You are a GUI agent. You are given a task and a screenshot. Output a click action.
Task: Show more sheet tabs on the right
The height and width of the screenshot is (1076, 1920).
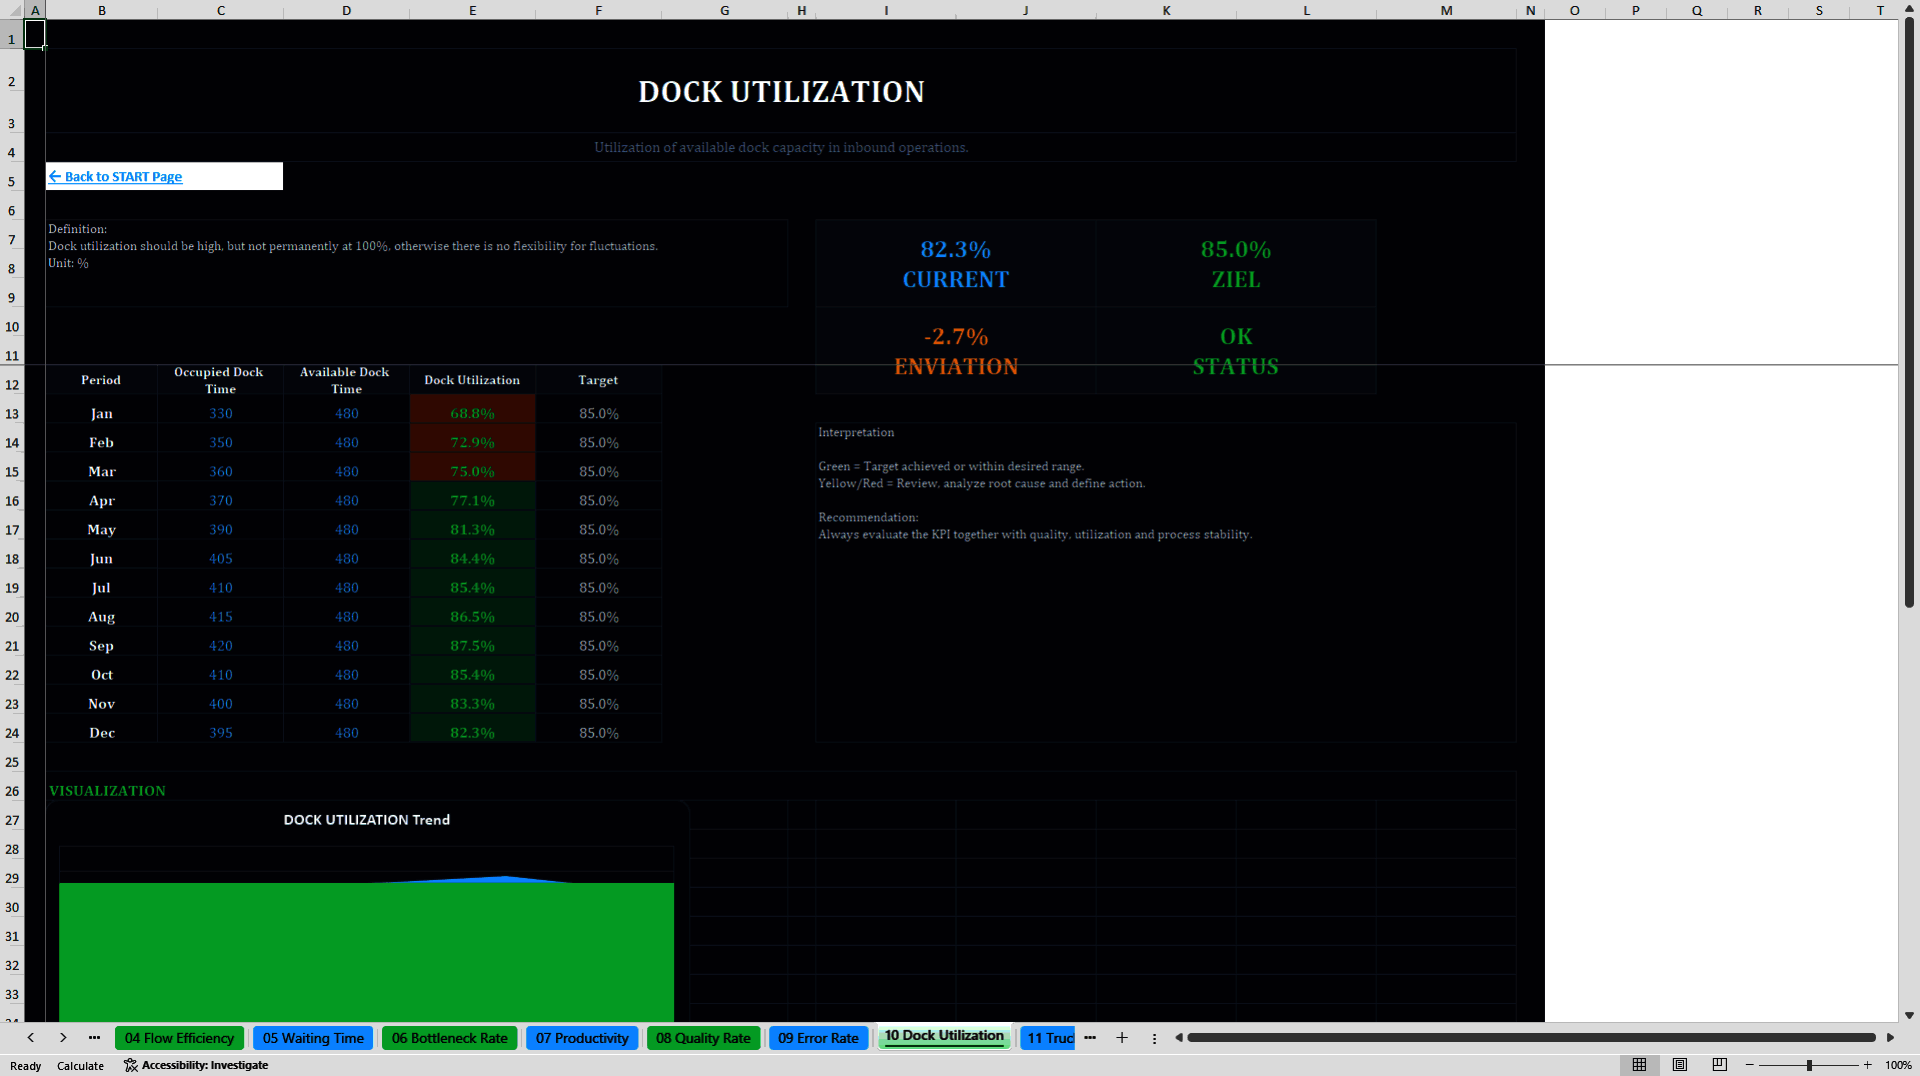(x=1090, y=1038)
